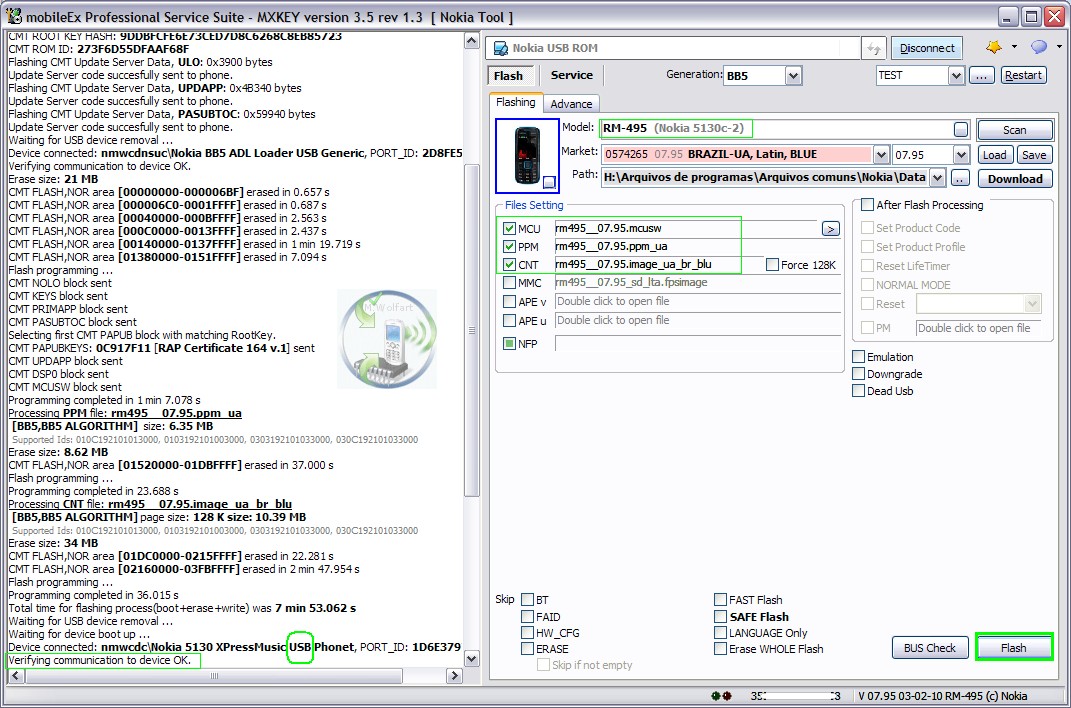Toggle the NFP checkbox
The width and height of the screenshot is (1071, 708).
click(x=509, y=343)
